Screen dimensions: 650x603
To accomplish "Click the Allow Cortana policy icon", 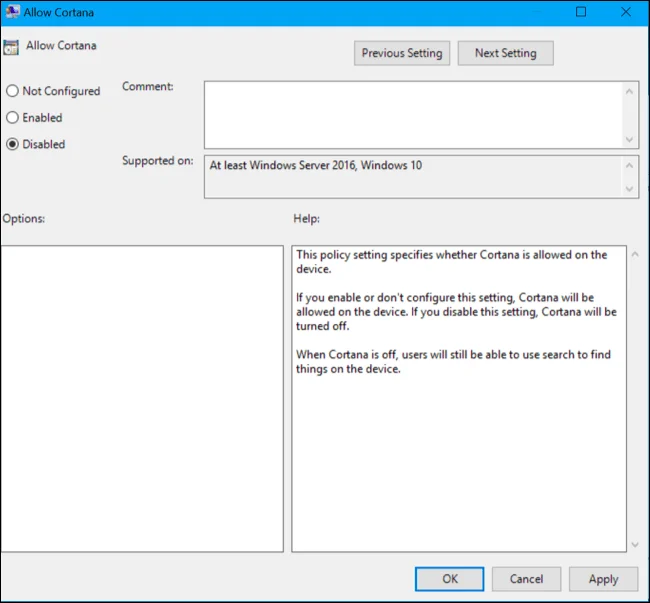I will click(x=11, y=47).
